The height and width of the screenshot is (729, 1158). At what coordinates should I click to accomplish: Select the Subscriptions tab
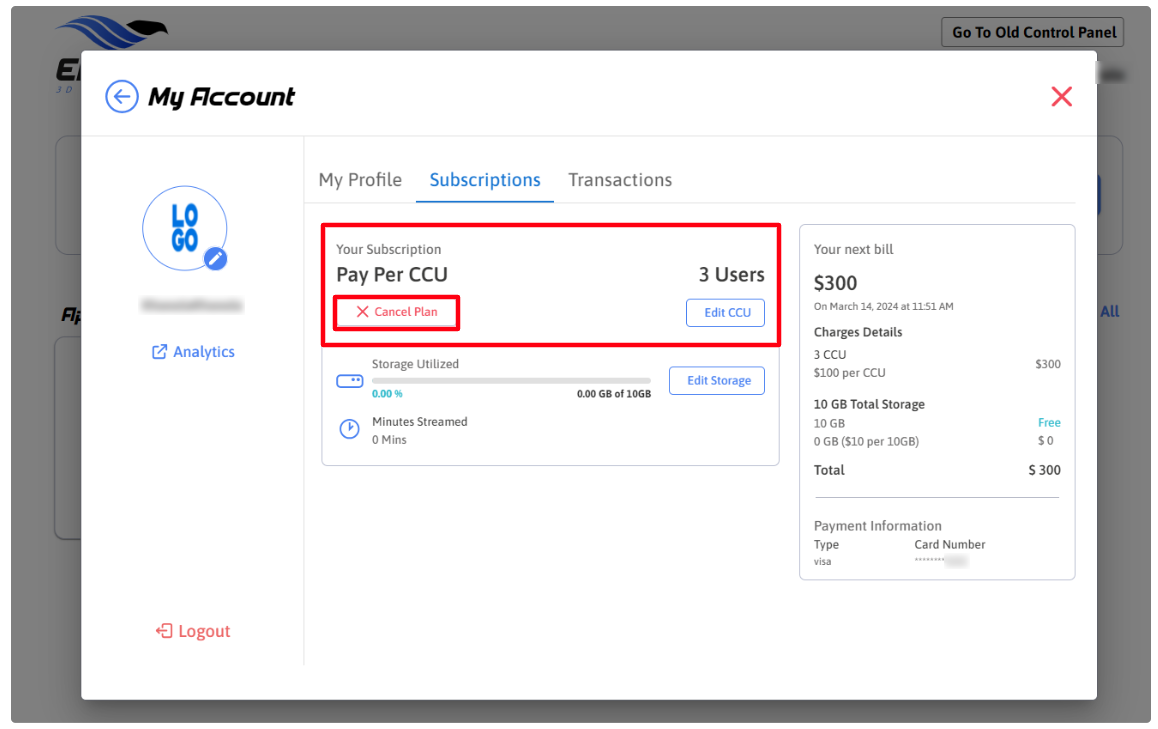click(485, 180)
